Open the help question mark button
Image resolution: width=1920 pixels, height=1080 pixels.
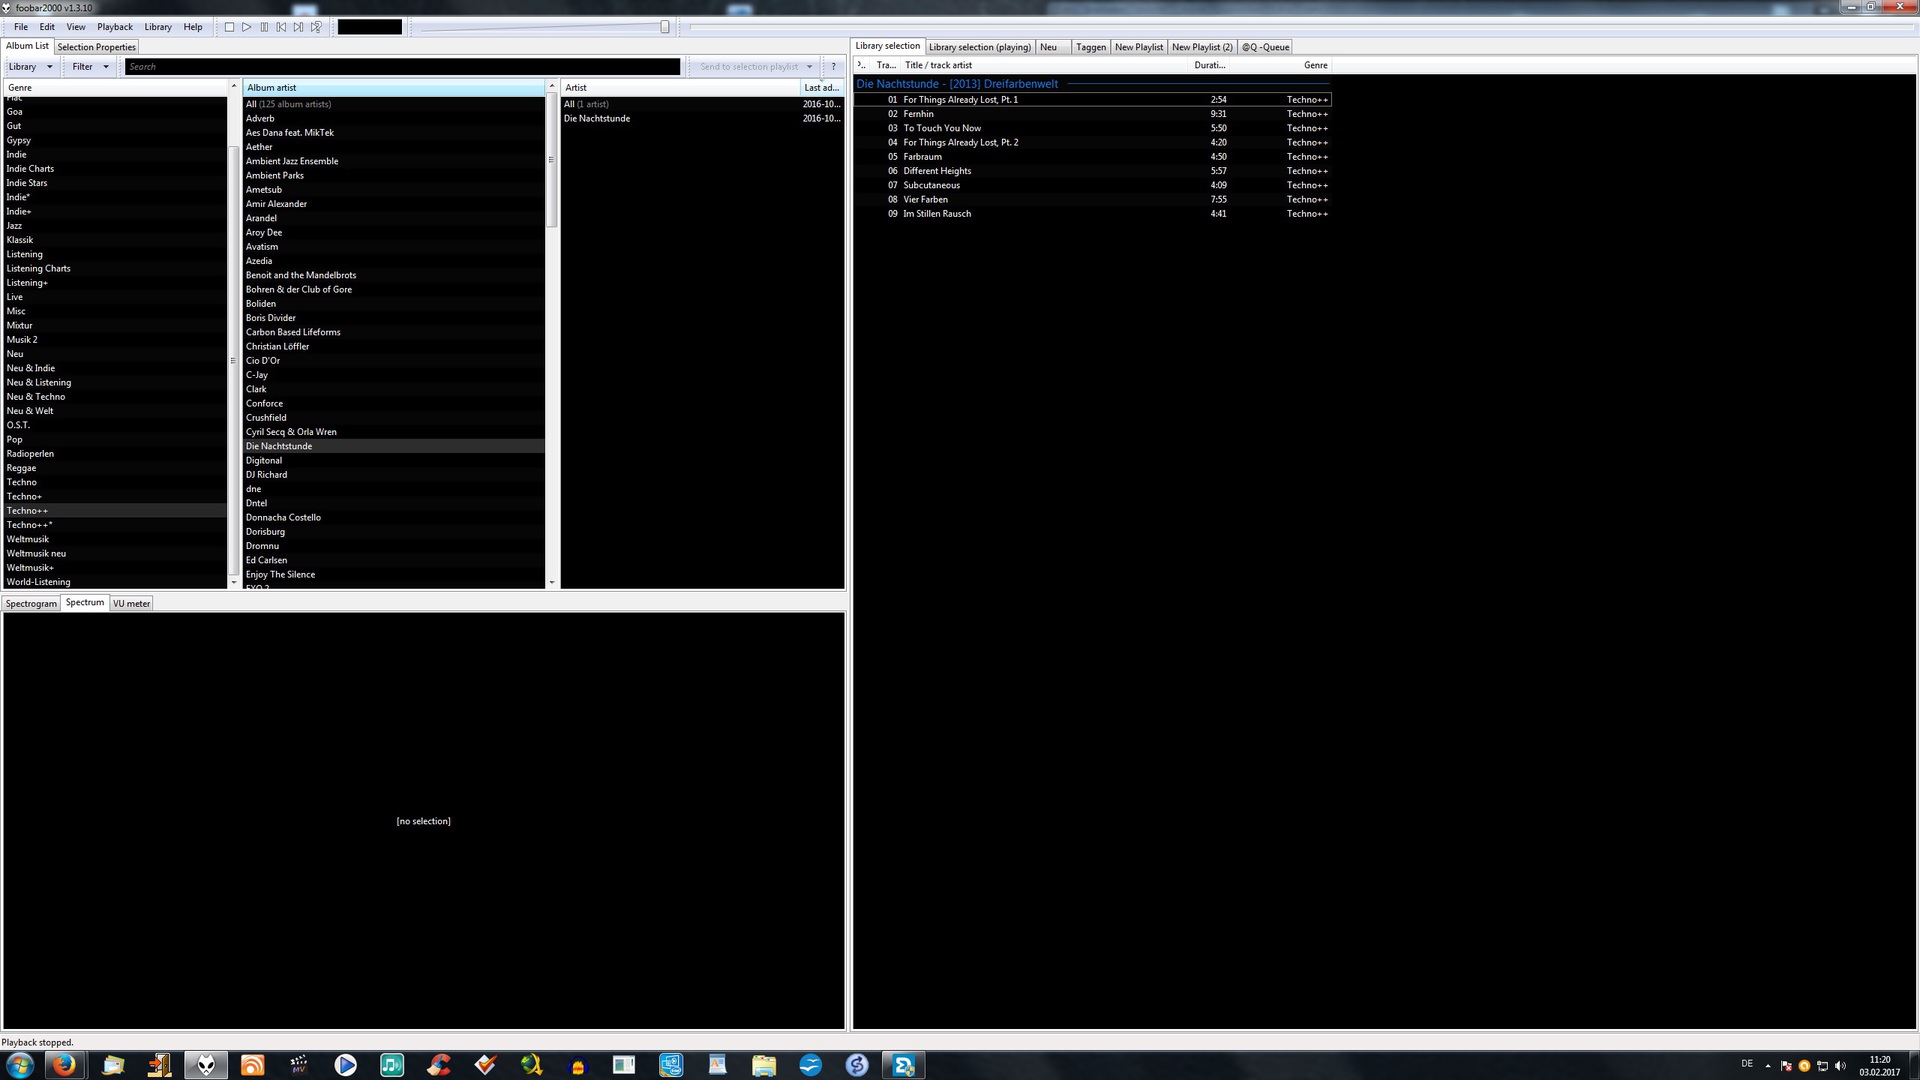pyautogui.click(x=833, y=67)
